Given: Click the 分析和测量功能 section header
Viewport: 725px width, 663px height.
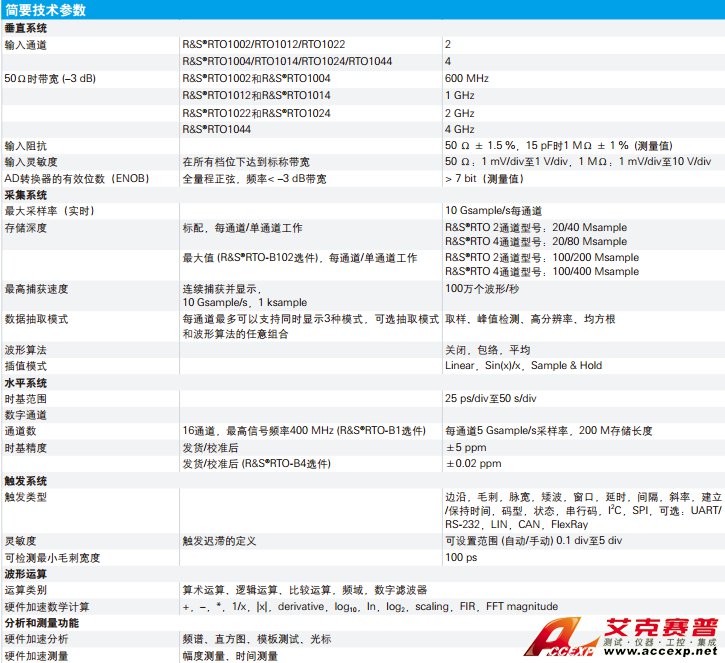Looking at the screenshot, I should click(41, 623).
